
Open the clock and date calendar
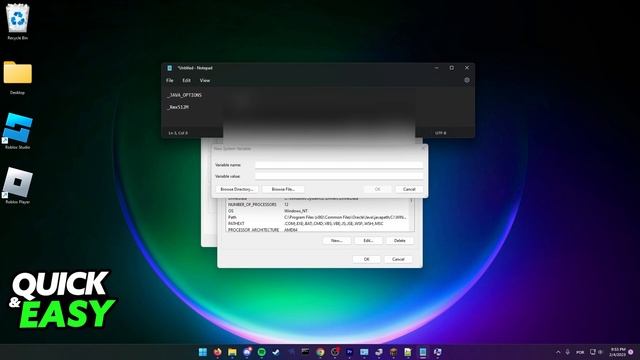click(x=618, y=352)
